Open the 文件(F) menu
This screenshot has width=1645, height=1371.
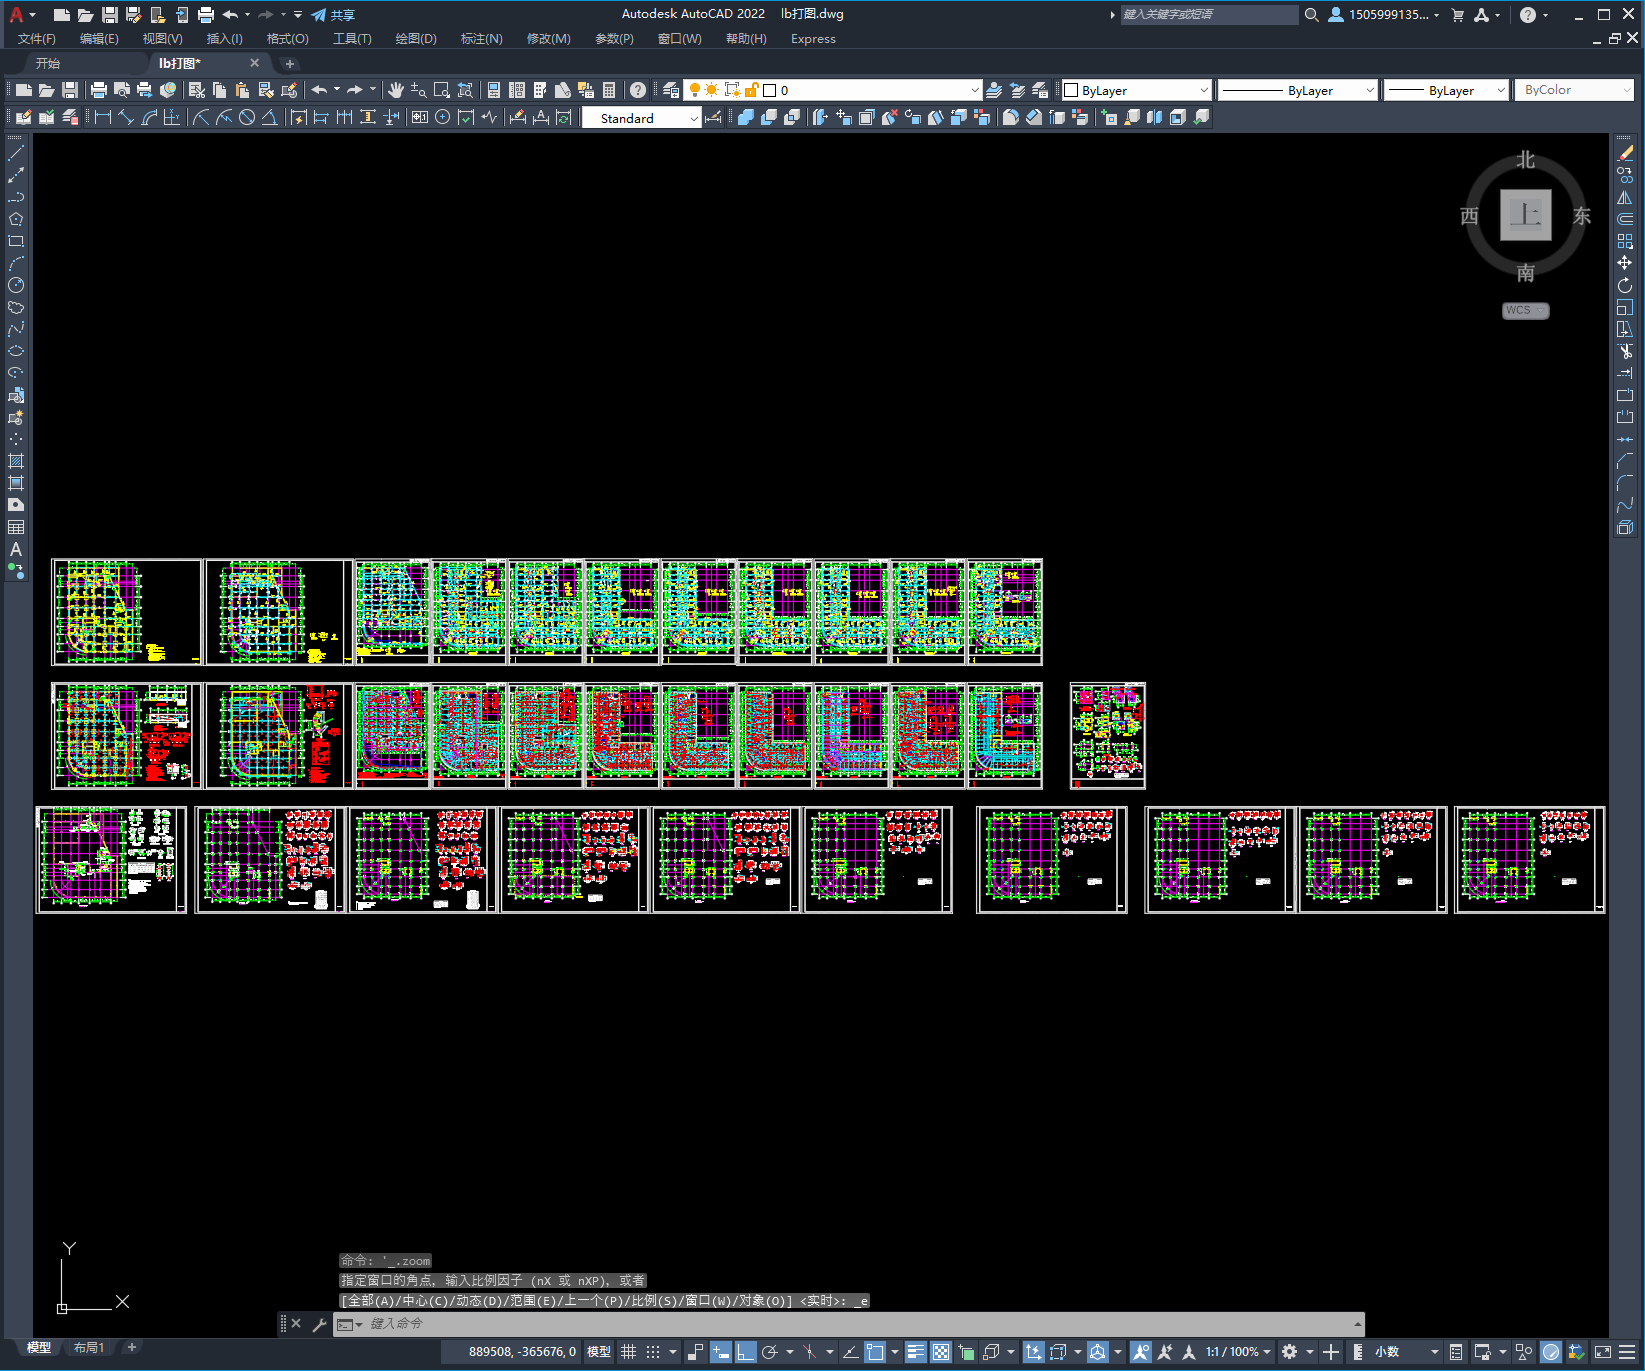click(x=37, y=39)
